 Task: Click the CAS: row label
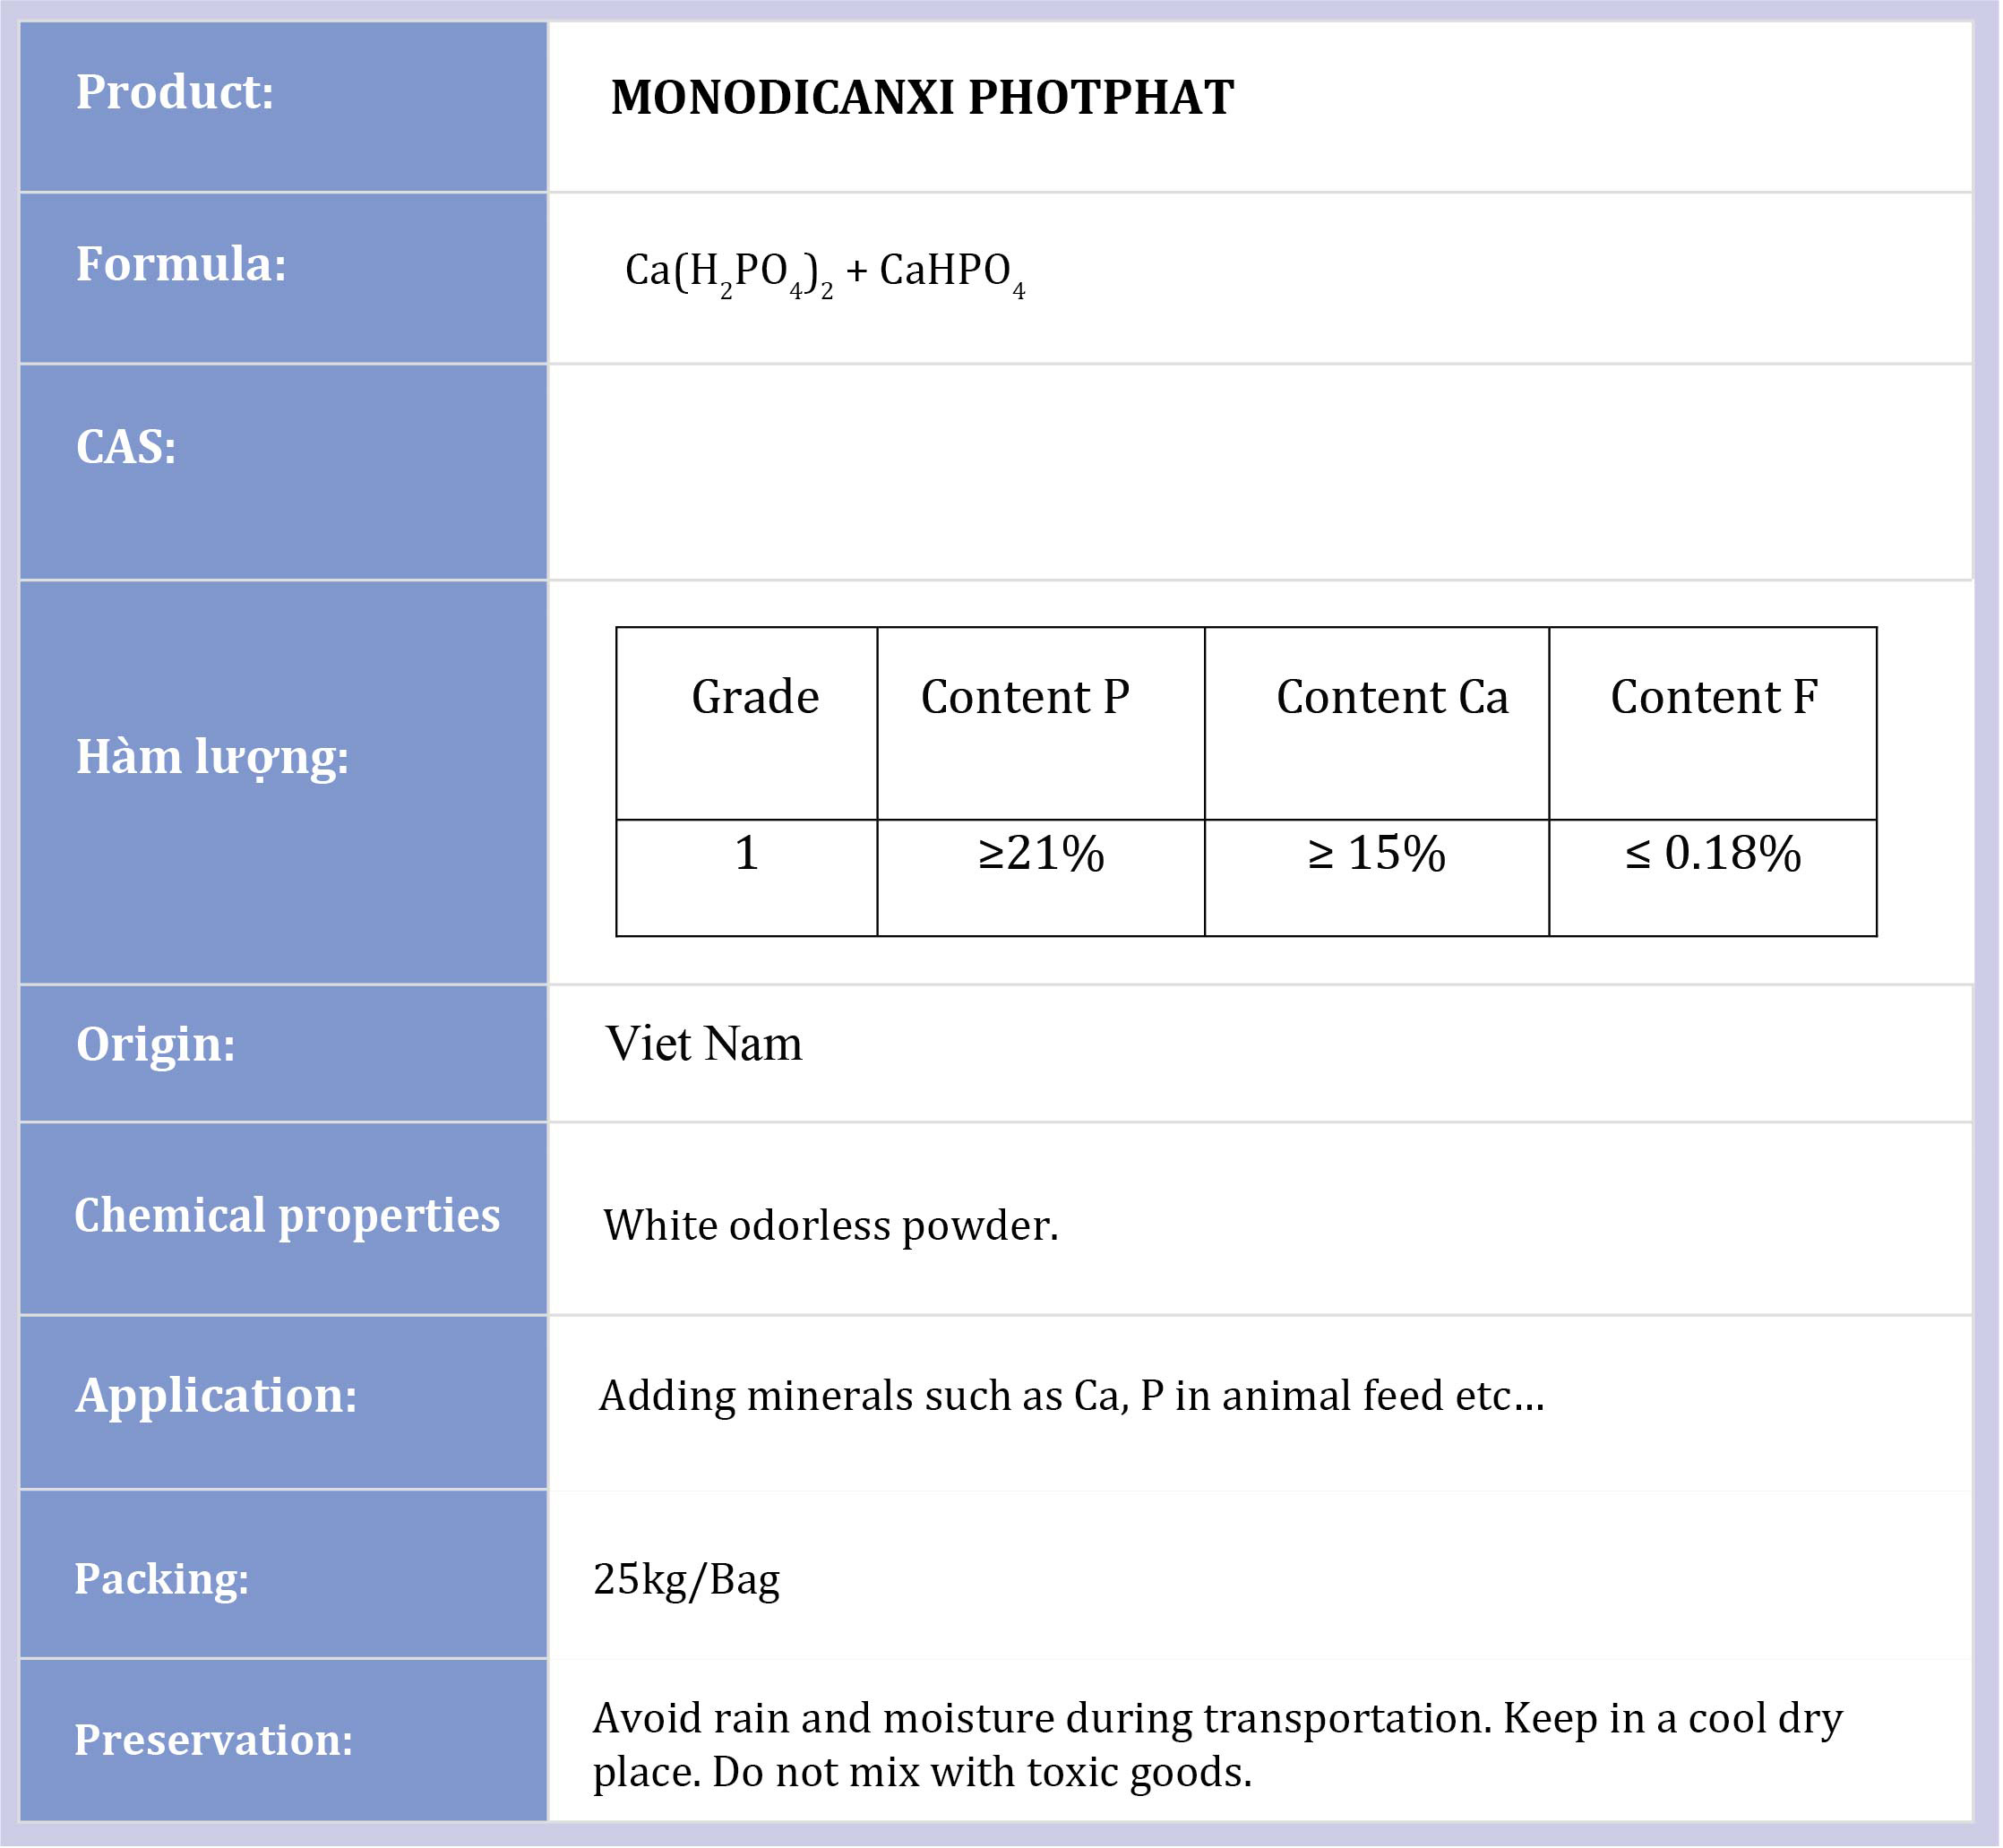pyautogui.click(x=126, y=446)
